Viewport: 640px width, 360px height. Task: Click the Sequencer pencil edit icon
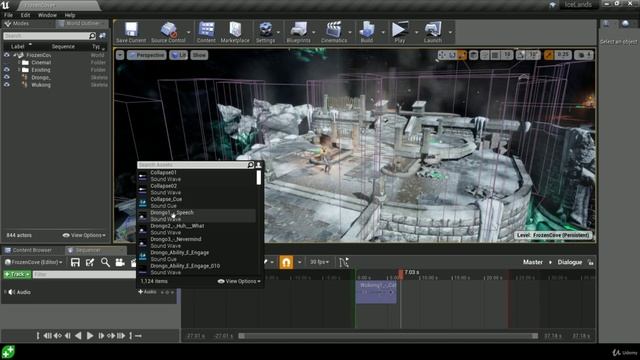(x=90, y=262)
